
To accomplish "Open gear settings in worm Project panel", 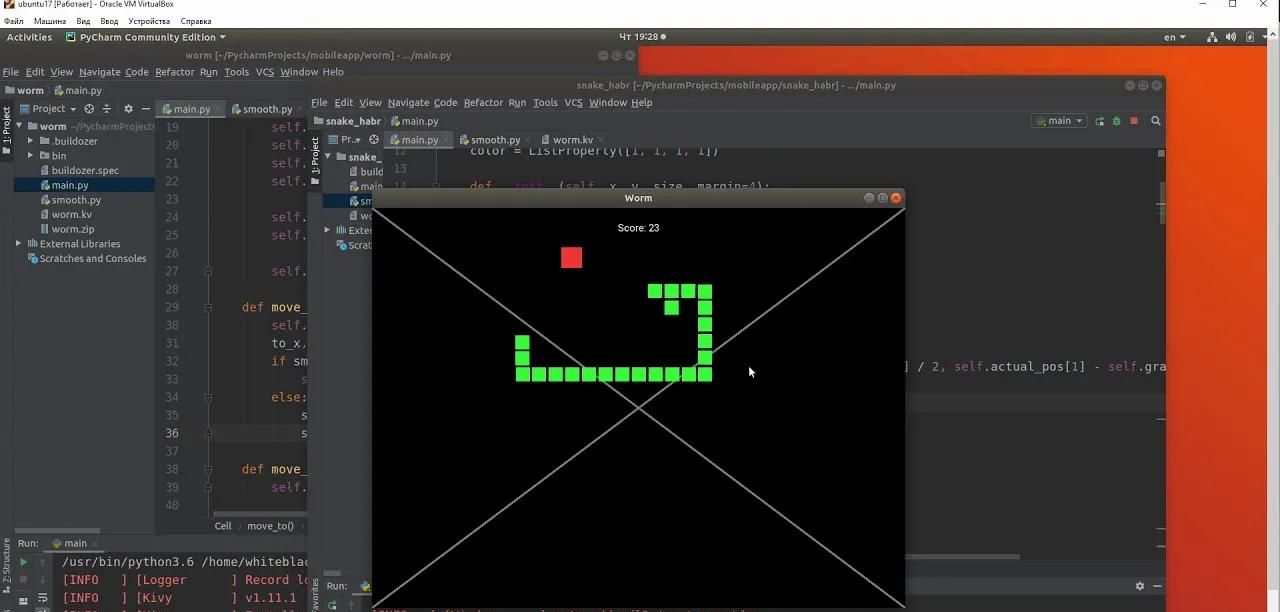I will point(128,109).
